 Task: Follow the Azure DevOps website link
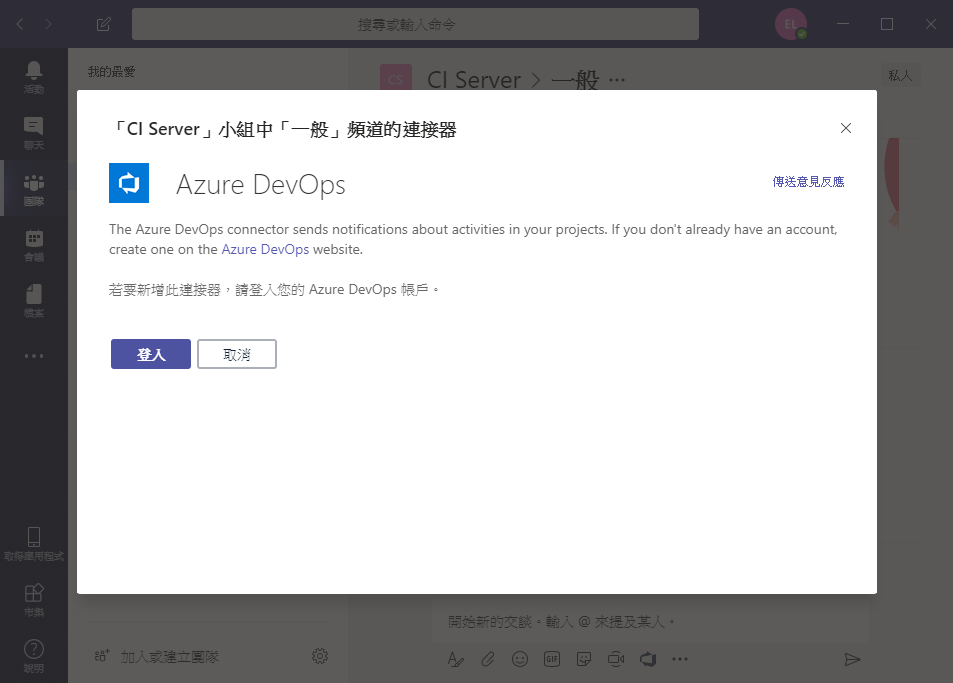point(265,249)
